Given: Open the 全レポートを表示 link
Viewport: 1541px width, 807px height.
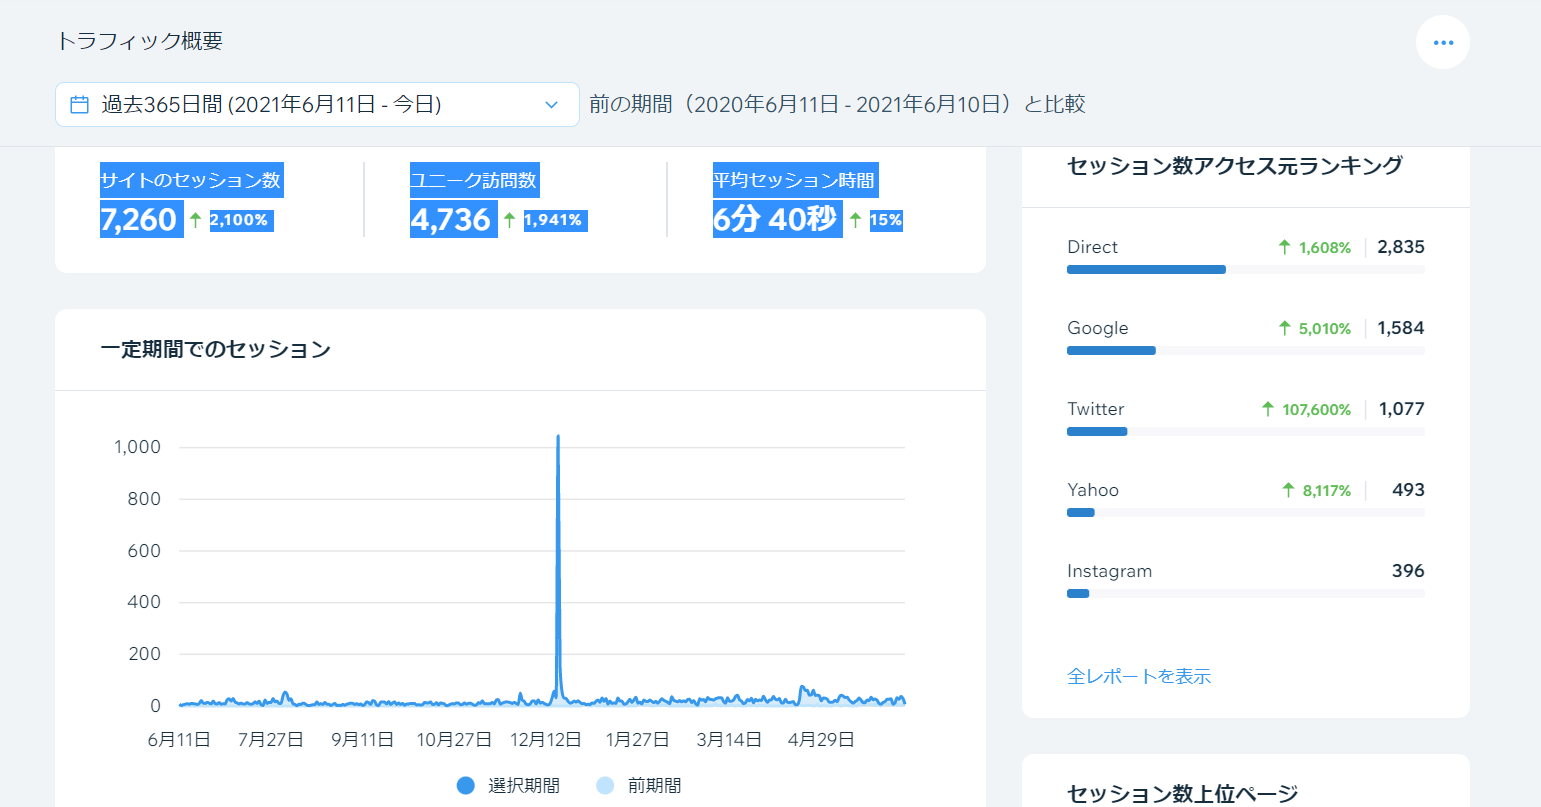Looking at the screenshot, I should pyautogui.click(x=1138, y=677).
